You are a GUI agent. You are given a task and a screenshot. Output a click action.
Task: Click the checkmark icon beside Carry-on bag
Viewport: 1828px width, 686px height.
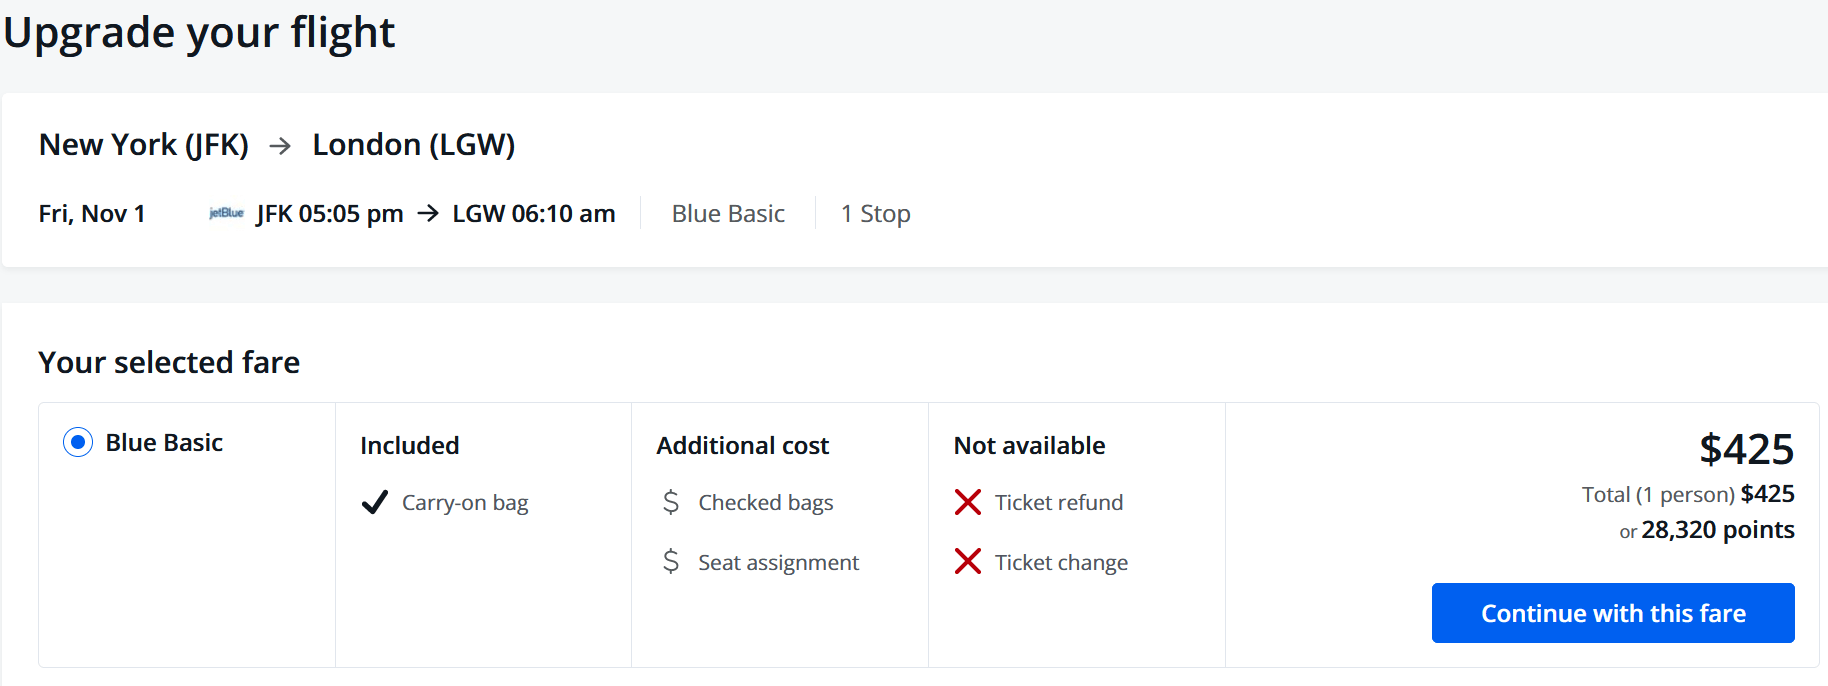coord(375,502)
